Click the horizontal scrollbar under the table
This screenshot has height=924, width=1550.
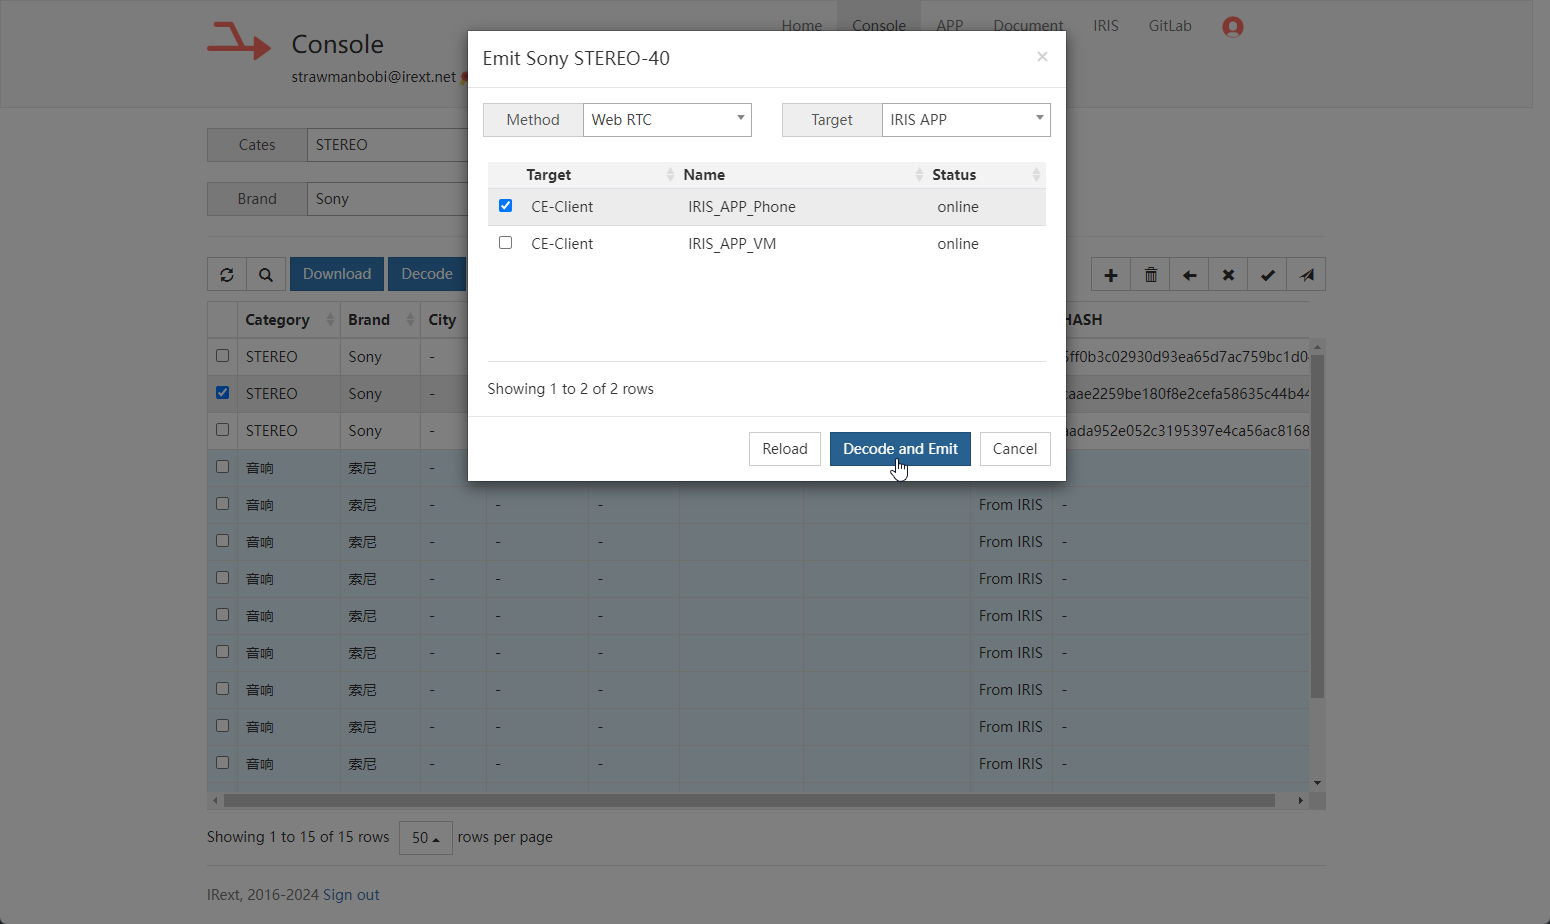pos(748,801)
